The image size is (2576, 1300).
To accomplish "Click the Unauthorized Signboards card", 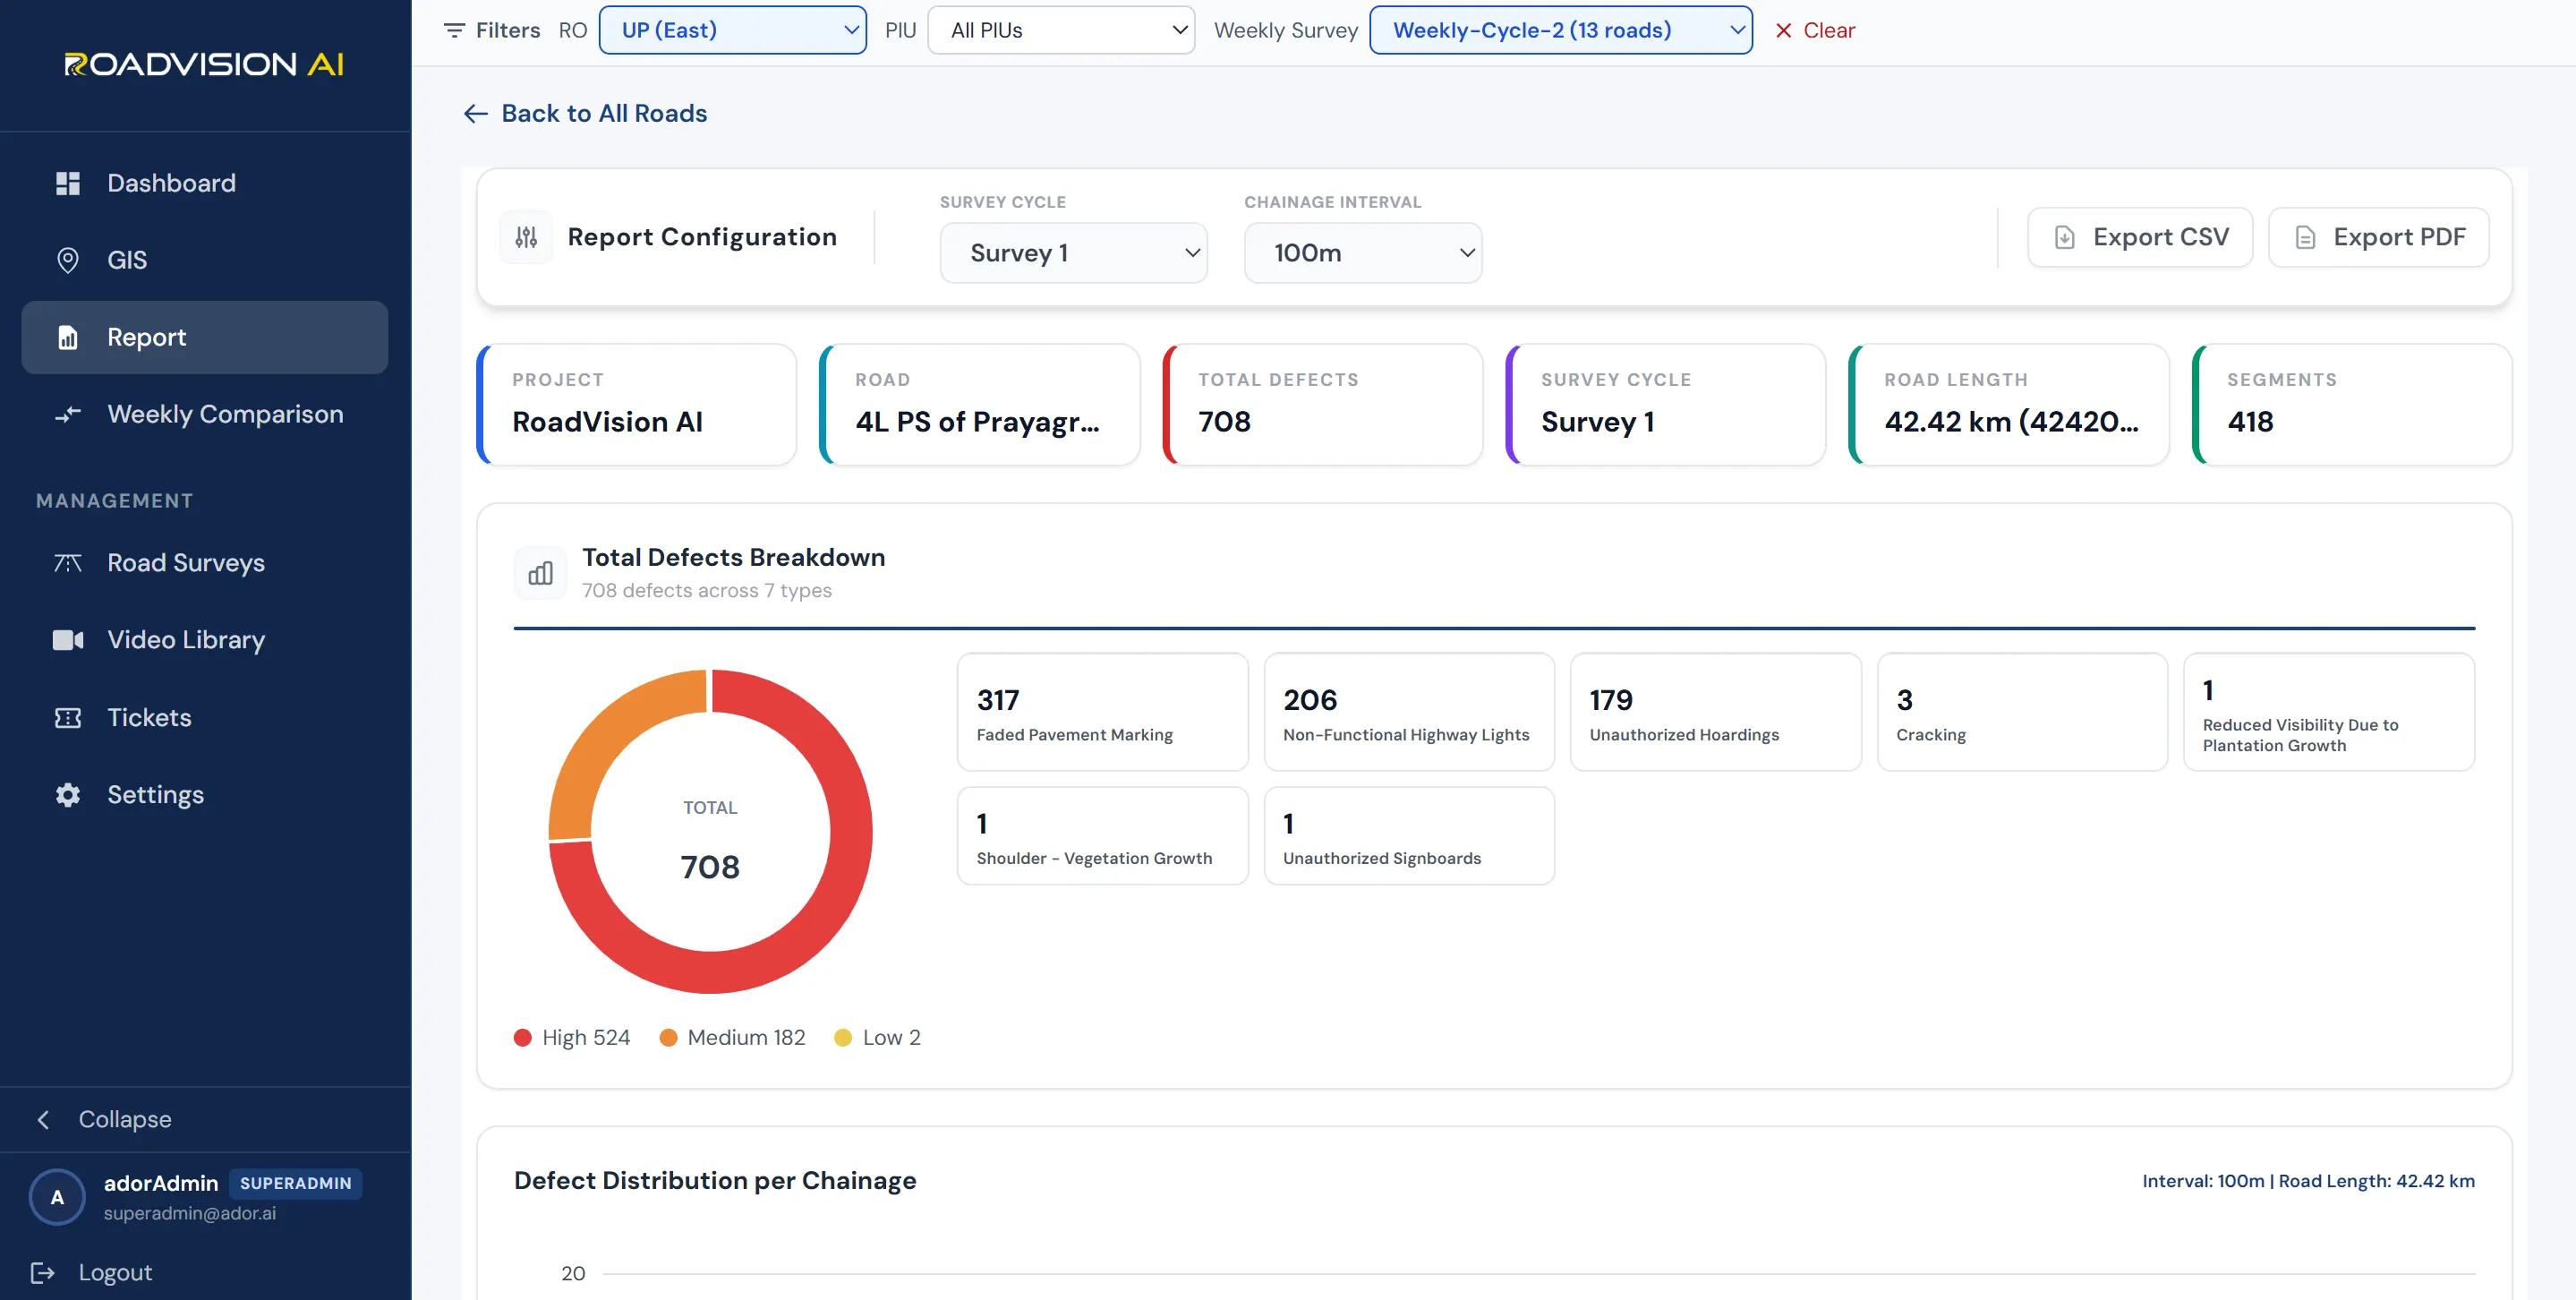I will pos(1409,836).
